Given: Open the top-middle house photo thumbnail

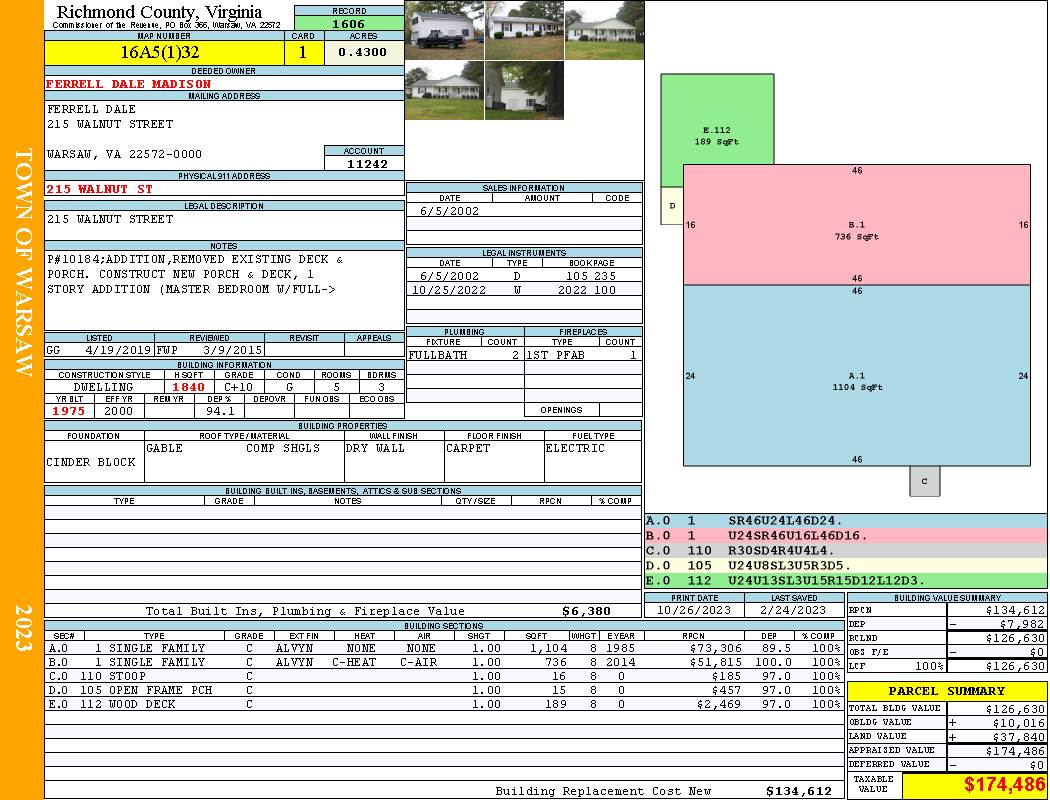Looking at the screenshot, I should [x=524, y=30].
